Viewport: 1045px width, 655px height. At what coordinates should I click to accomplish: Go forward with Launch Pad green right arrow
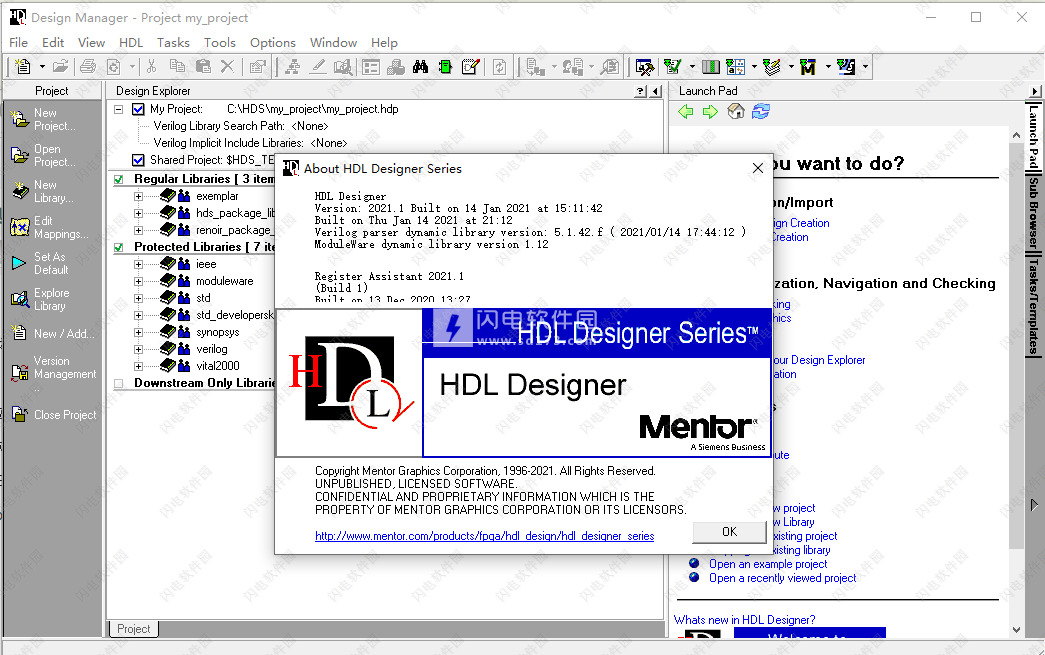point(710,112)
